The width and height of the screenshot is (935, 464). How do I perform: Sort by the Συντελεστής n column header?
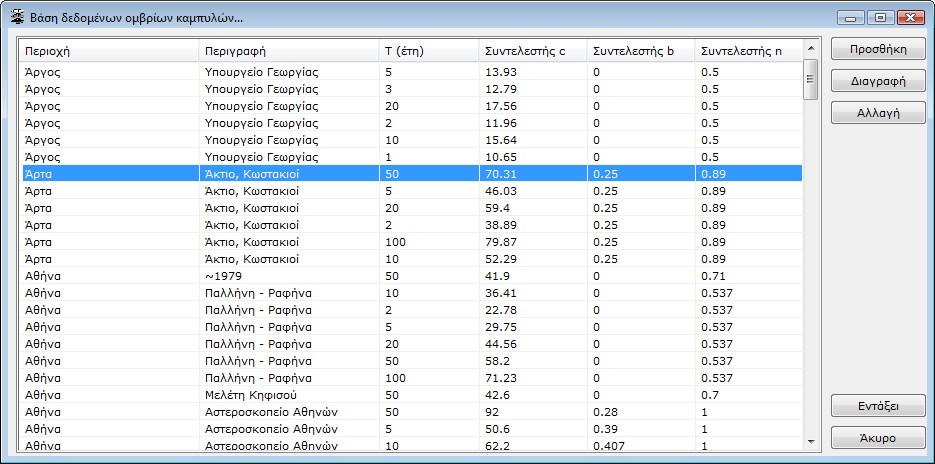tap(748, 50)
